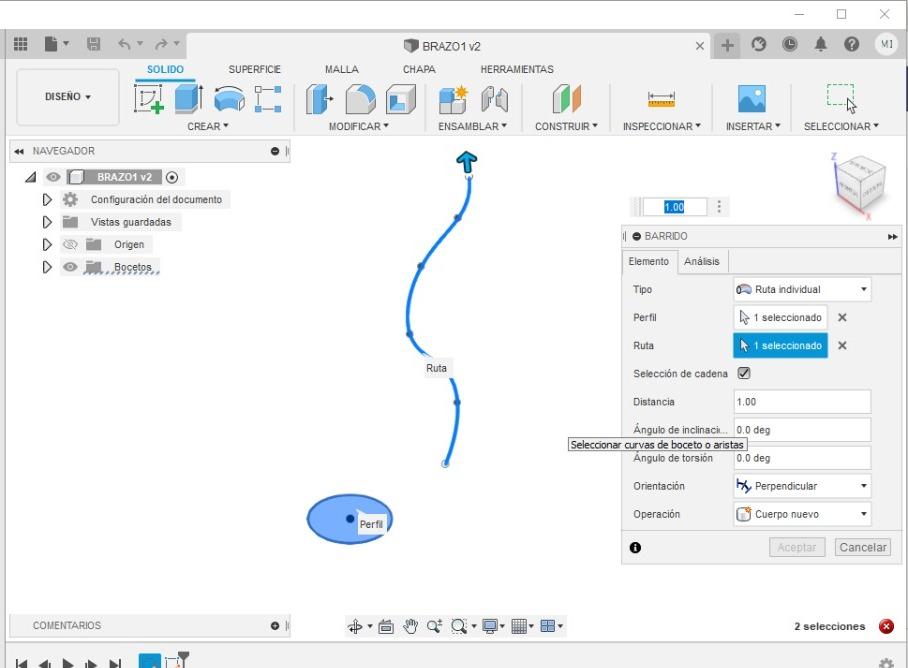Expand the Origen node
Screen dimensions: 908x668
coord(47,245)
